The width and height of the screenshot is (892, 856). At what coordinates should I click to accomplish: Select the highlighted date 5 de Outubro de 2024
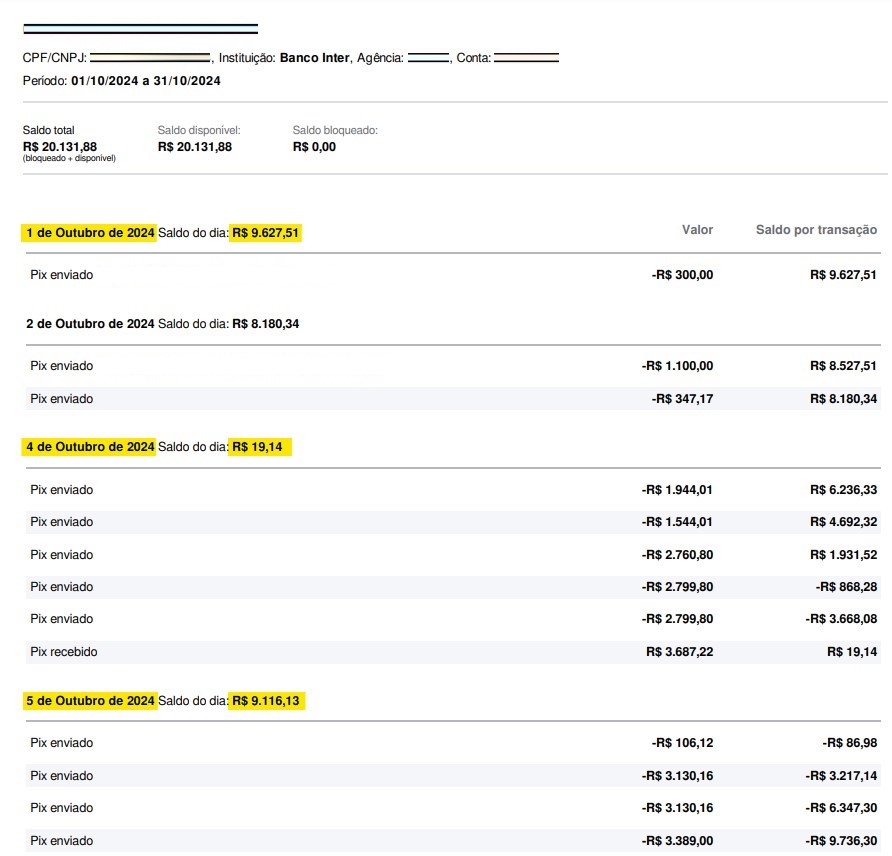point(89,700)
